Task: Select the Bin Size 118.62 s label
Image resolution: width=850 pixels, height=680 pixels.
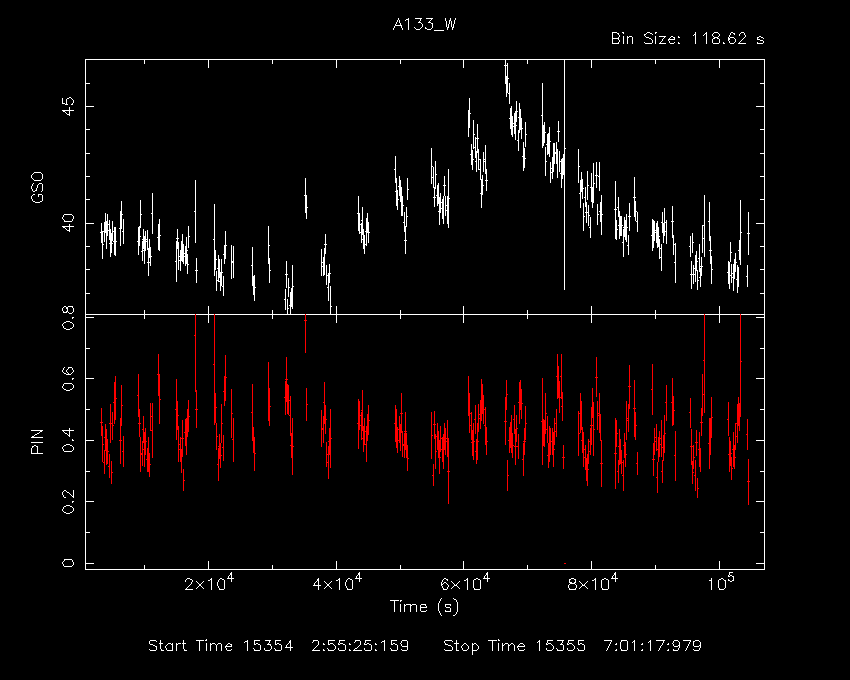Action: [687, 39]
